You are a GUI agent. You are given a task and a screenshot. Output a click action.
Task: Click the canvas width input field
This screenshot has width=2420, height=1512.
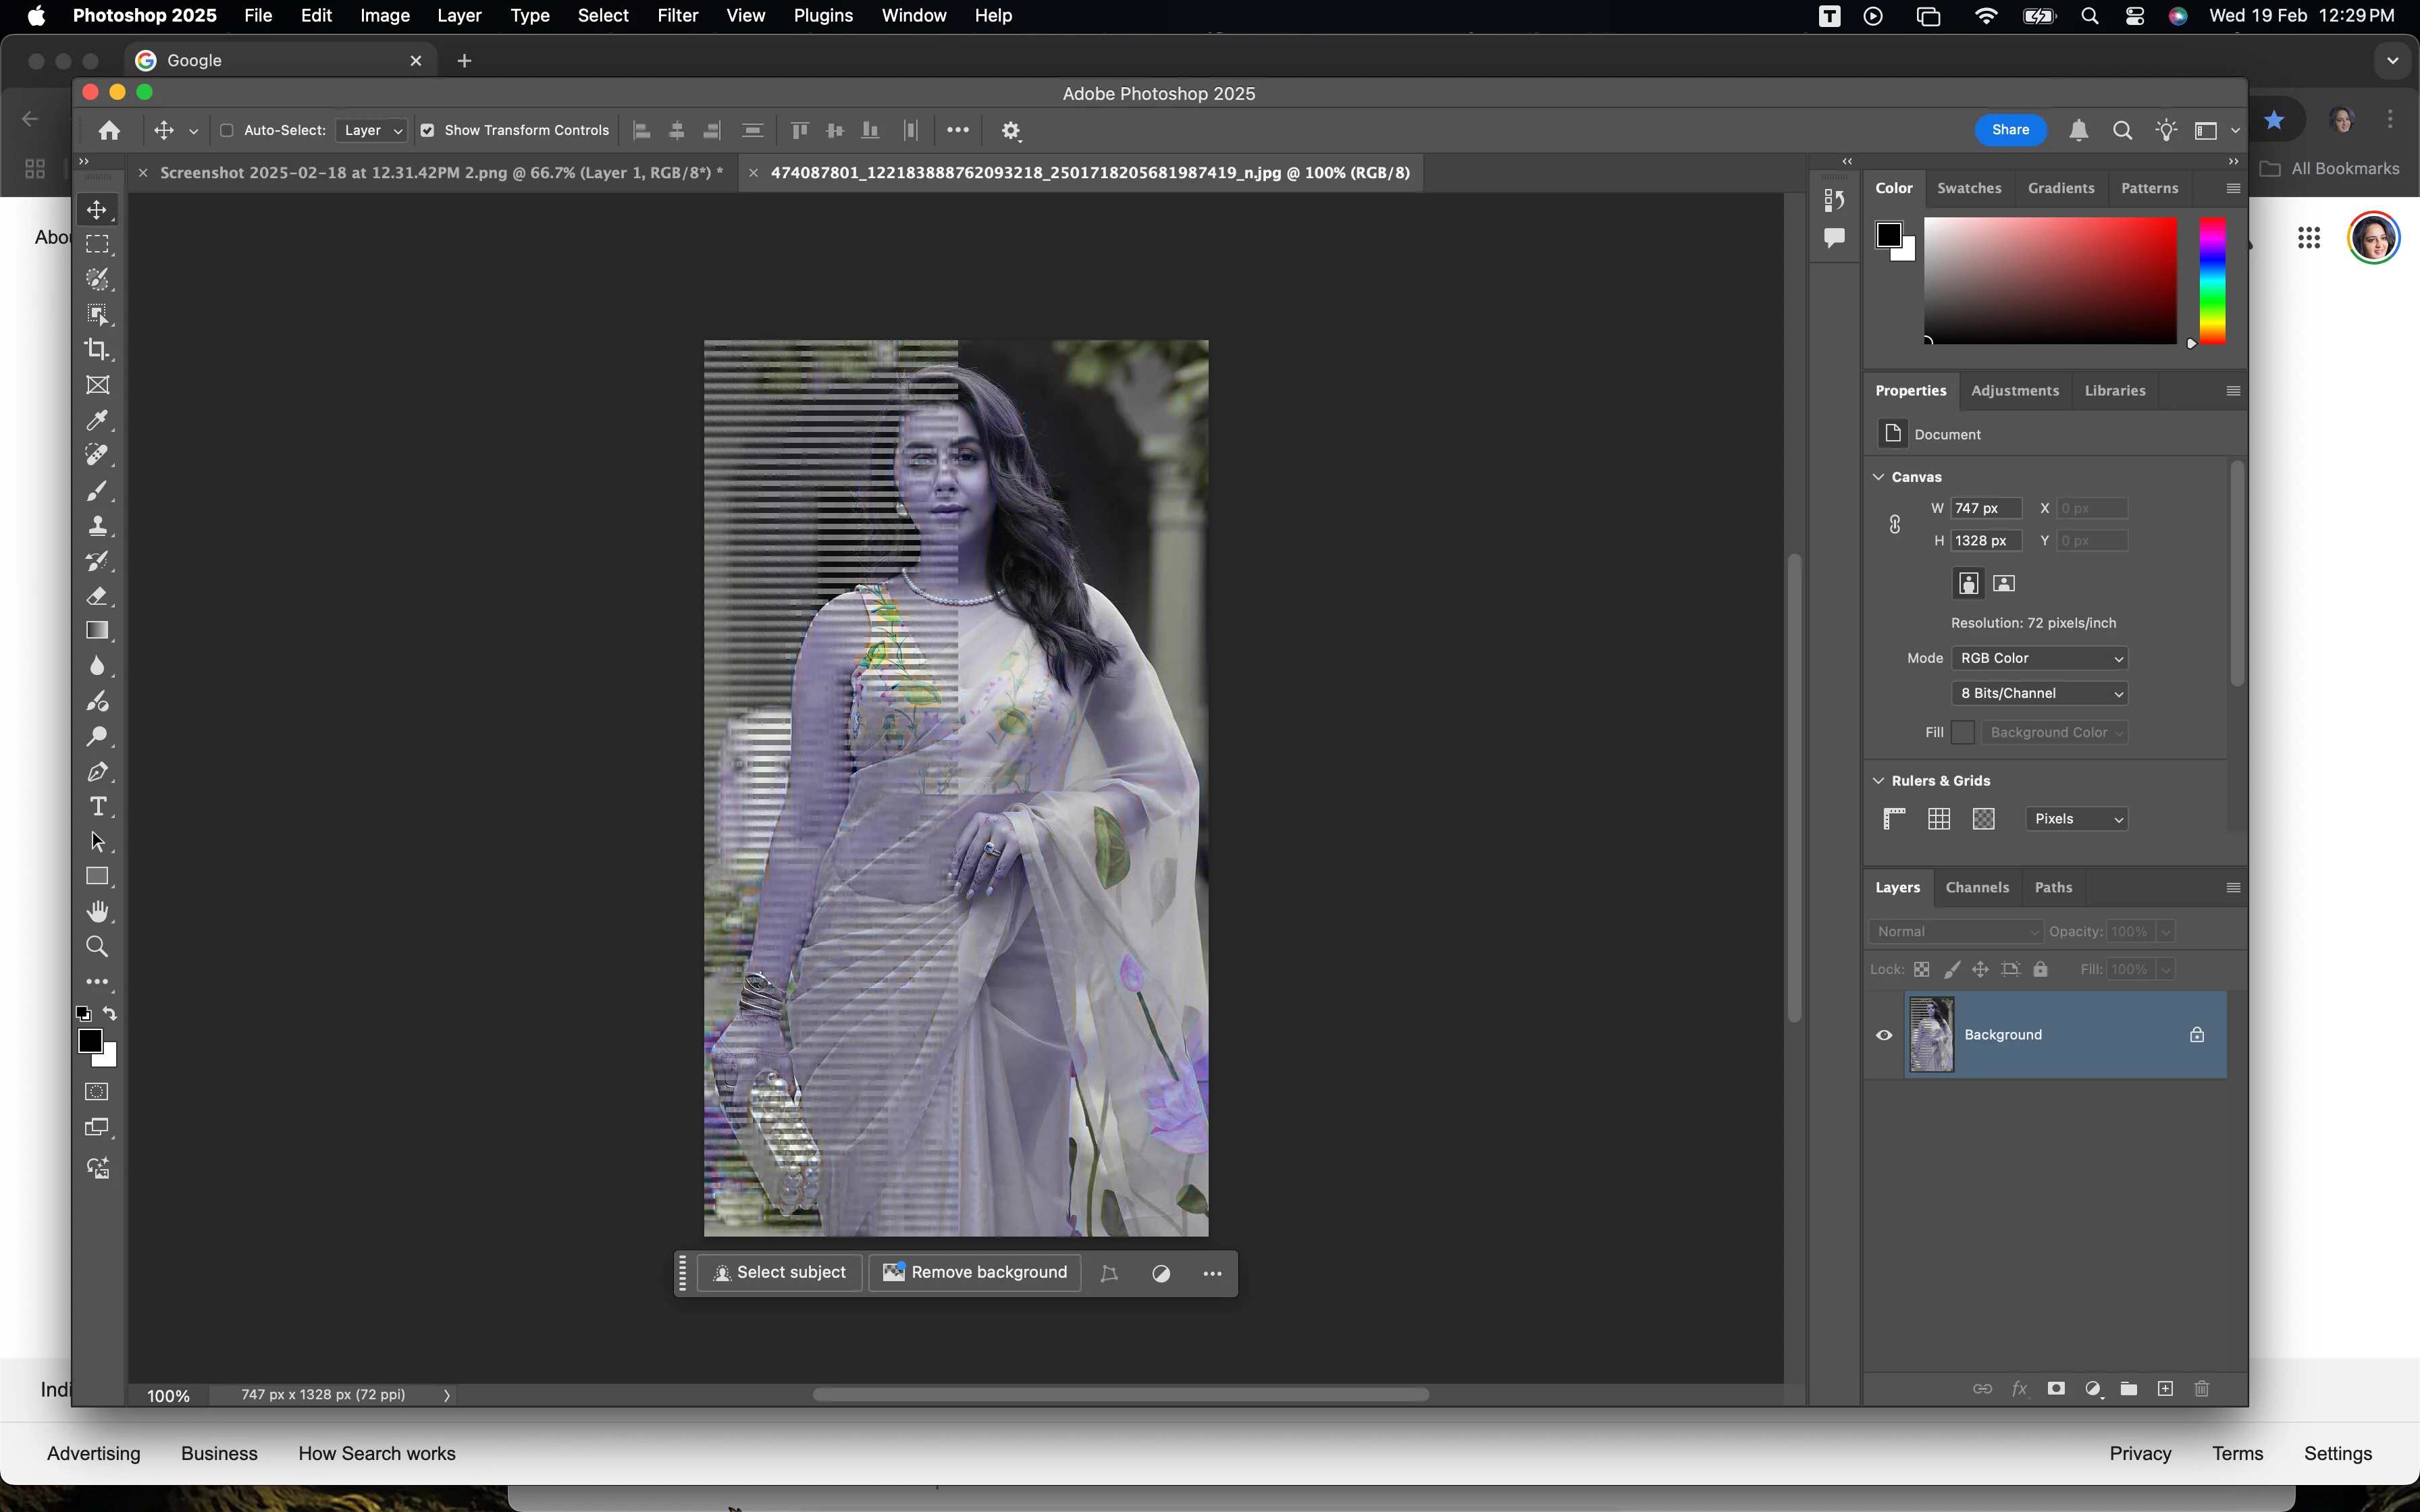click(1986, 509)
